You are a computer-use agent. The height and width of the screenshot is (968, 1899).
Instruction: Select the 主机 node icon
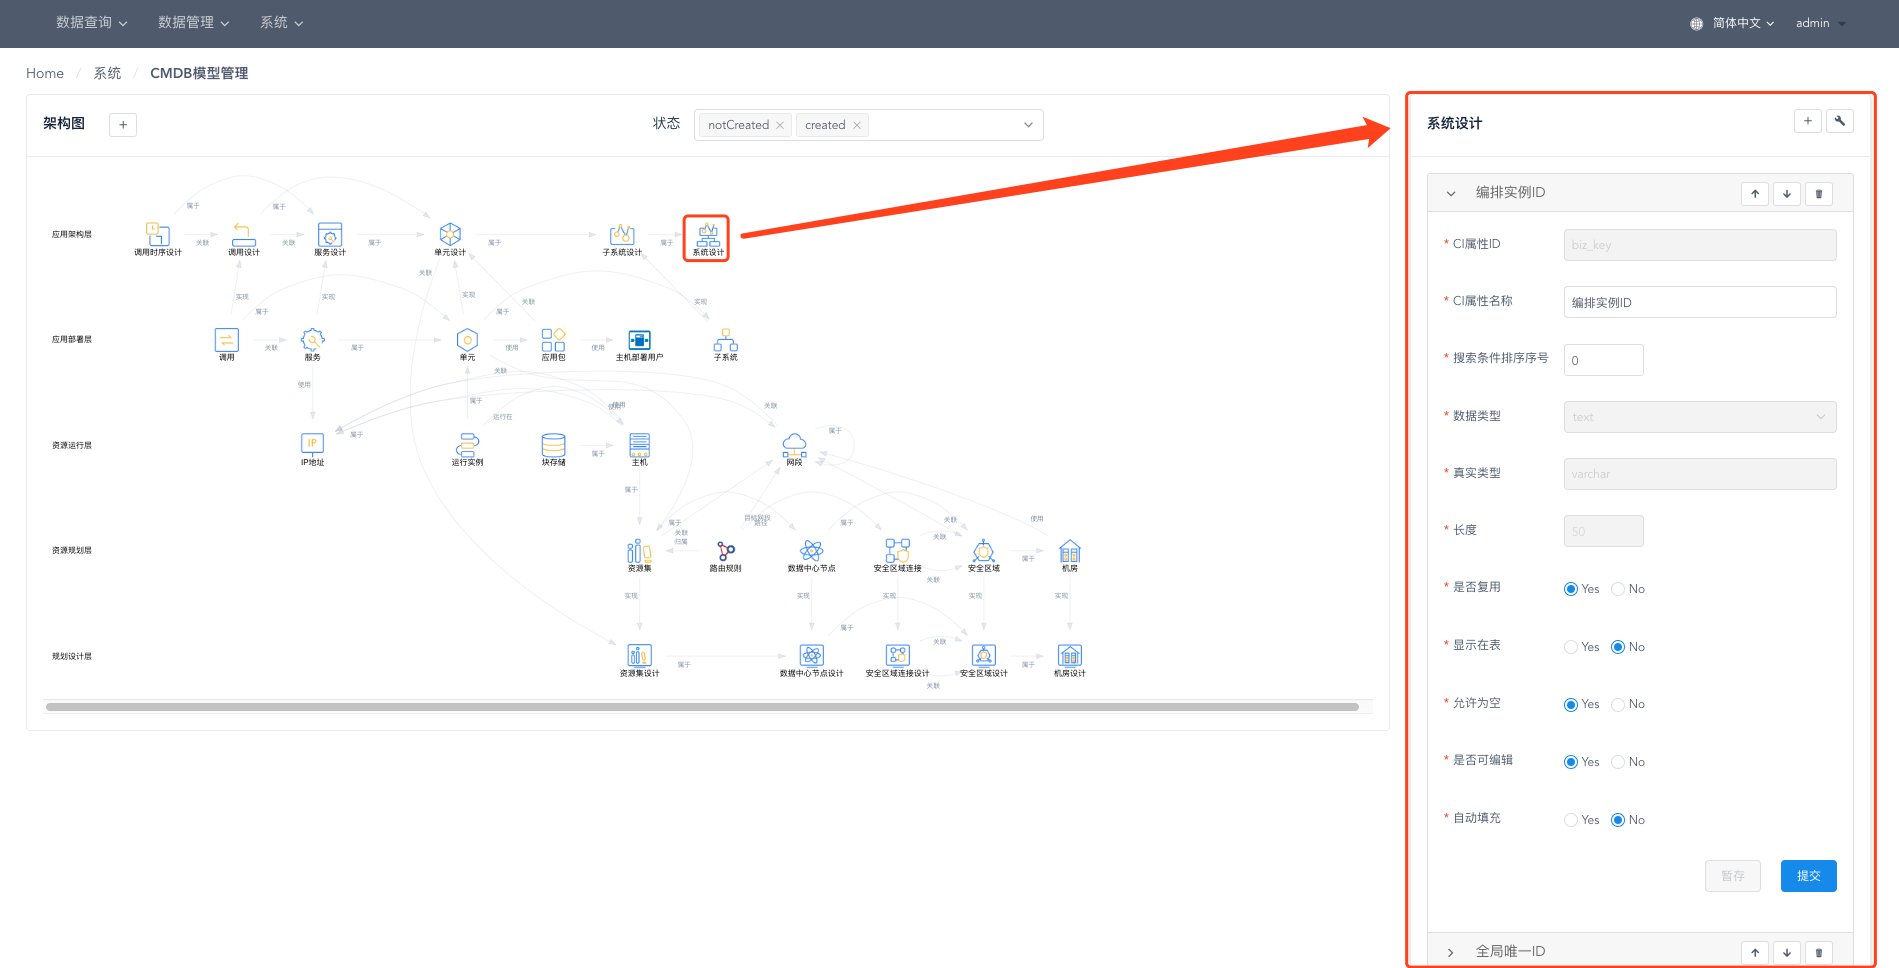click(x=640, y=444)
